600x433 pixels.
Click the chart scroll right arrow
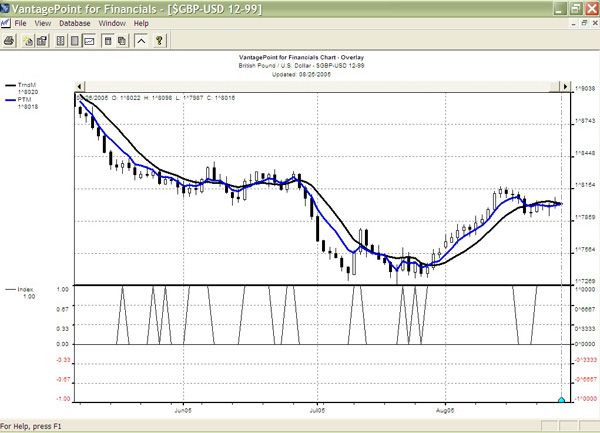click(x=565, y=86)
